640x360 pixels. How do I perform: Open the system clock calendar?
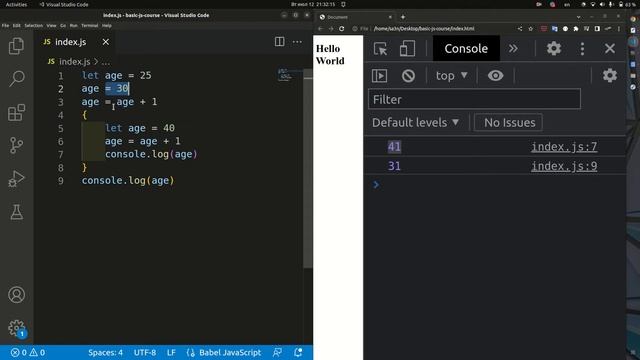coord(313,4)
